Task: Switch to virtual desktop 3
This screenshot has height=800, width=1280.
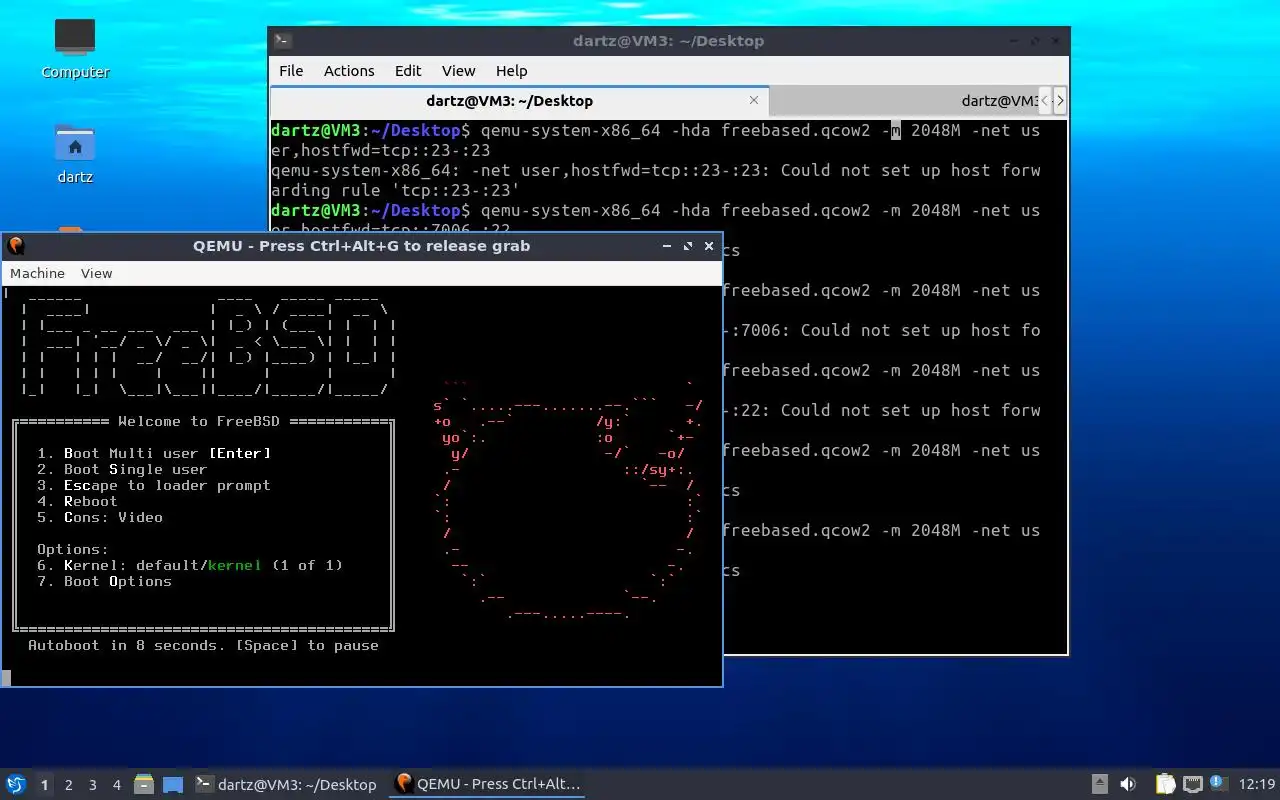Action: [92, 785]
